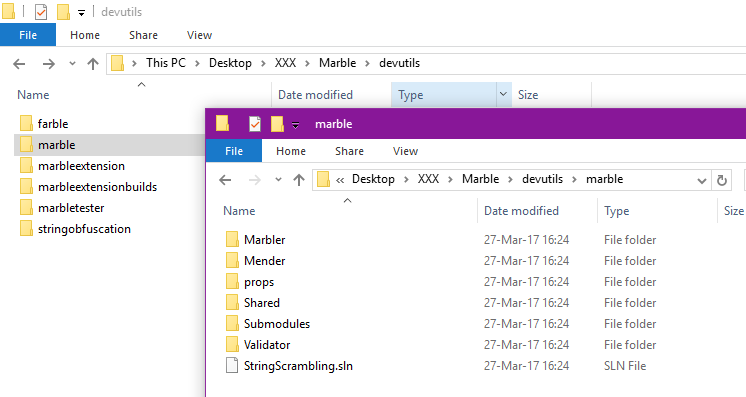This screenshot has height=397, width=746.
Task: Open recent locations dropdown in devutils window
Action: coord(72,63)
